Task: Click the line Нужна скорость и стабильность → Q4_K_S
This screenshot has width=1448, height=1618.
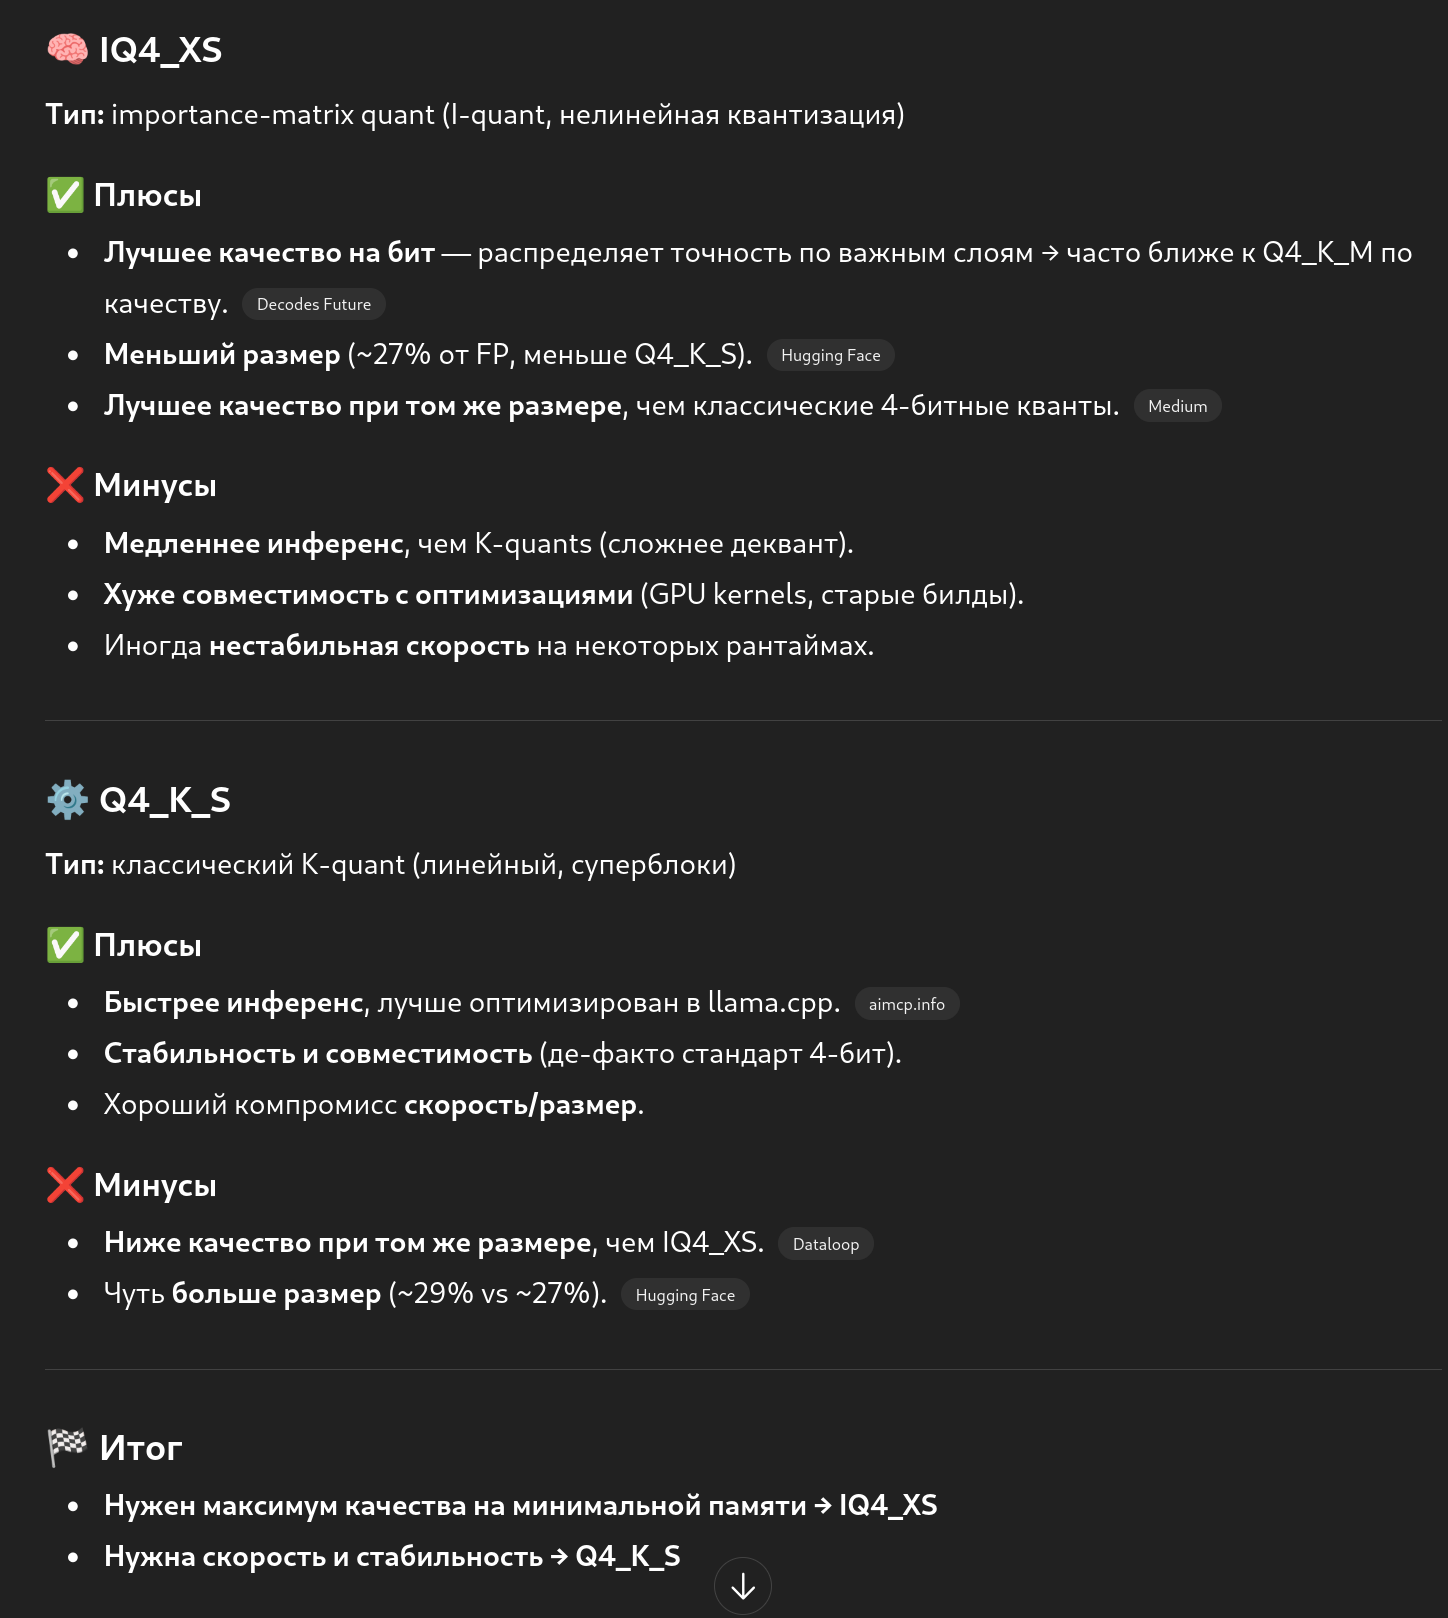Action: [x=392, y=1556]
